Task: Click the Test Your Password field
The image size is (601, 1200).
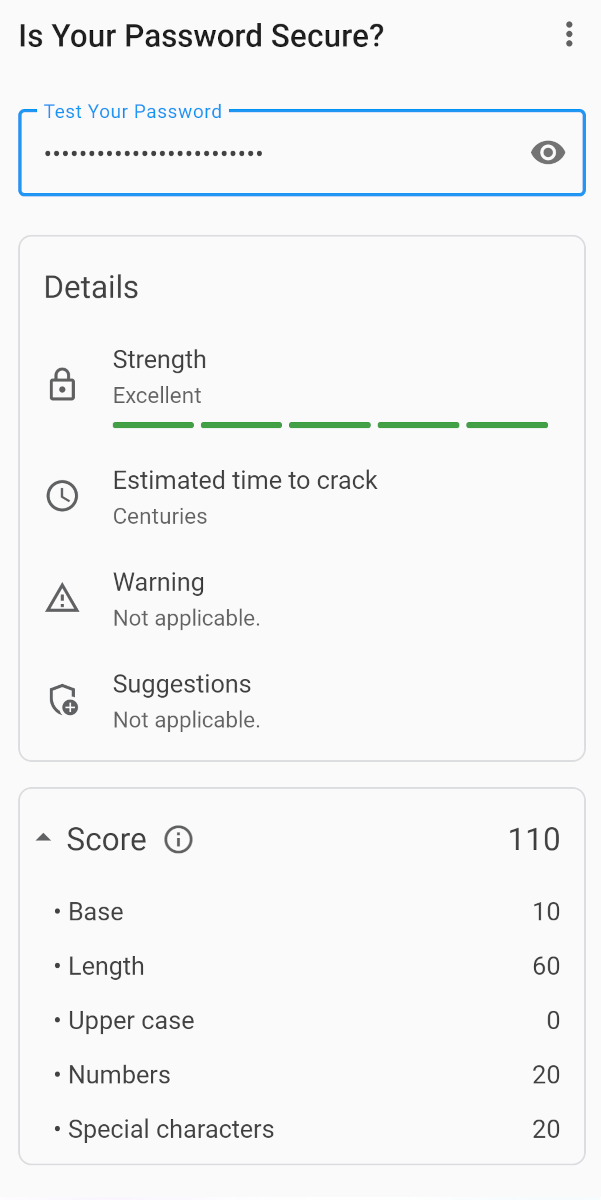Action: tap(270, 154)
